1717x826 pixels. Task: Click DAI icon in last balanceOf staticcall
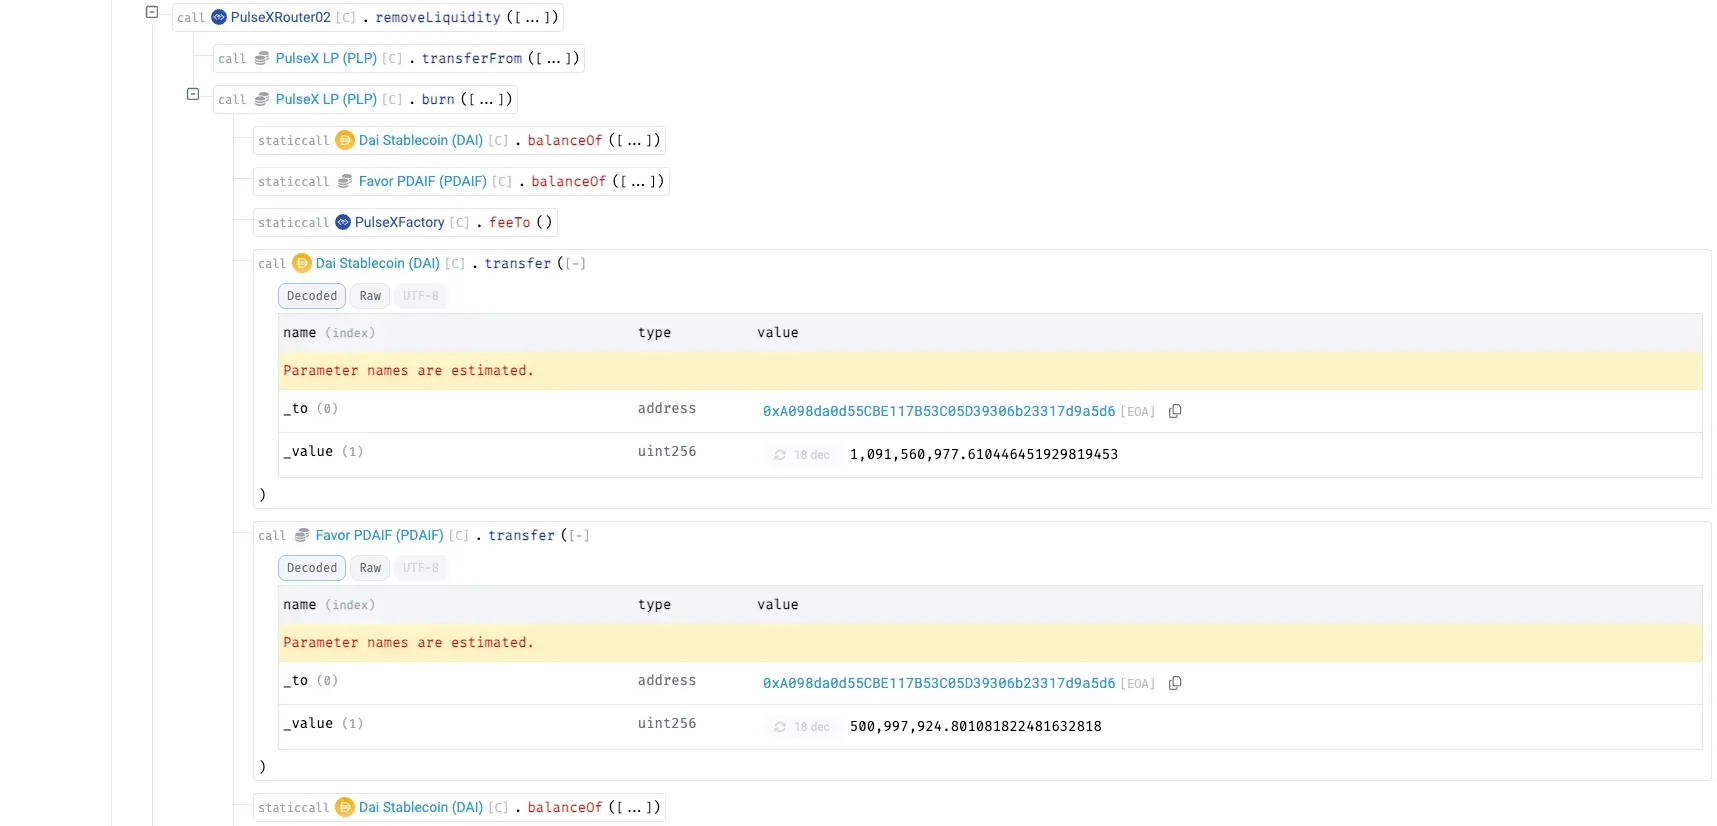pos(345,807)
